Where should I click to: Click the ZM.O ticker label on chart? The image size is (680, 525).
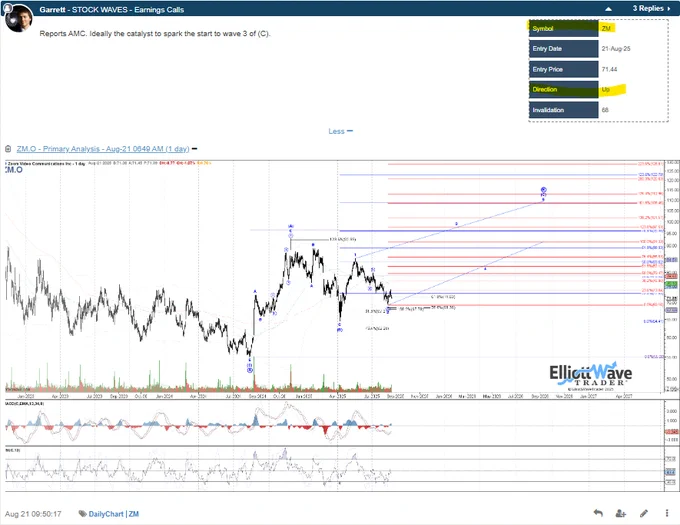coord(13,170)
